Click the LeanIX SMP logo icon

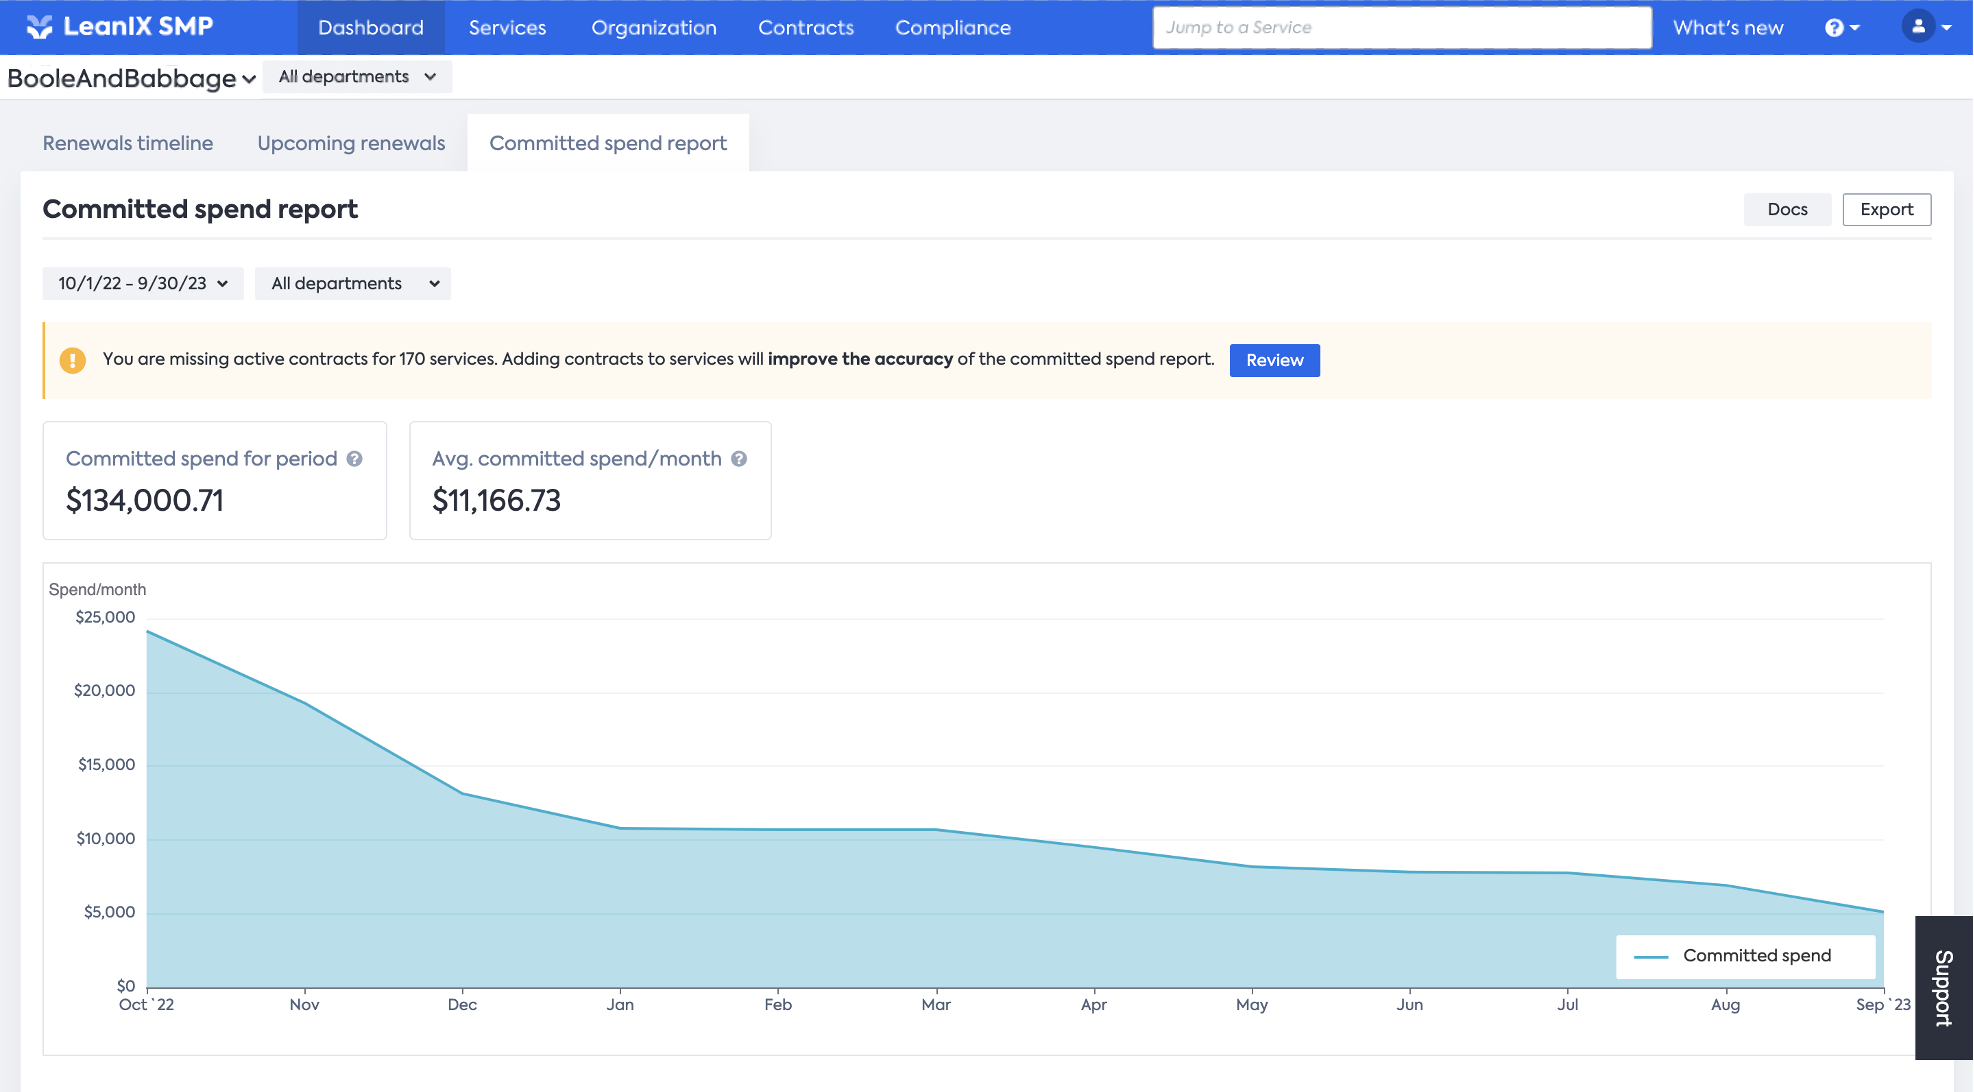pos(39,27)
